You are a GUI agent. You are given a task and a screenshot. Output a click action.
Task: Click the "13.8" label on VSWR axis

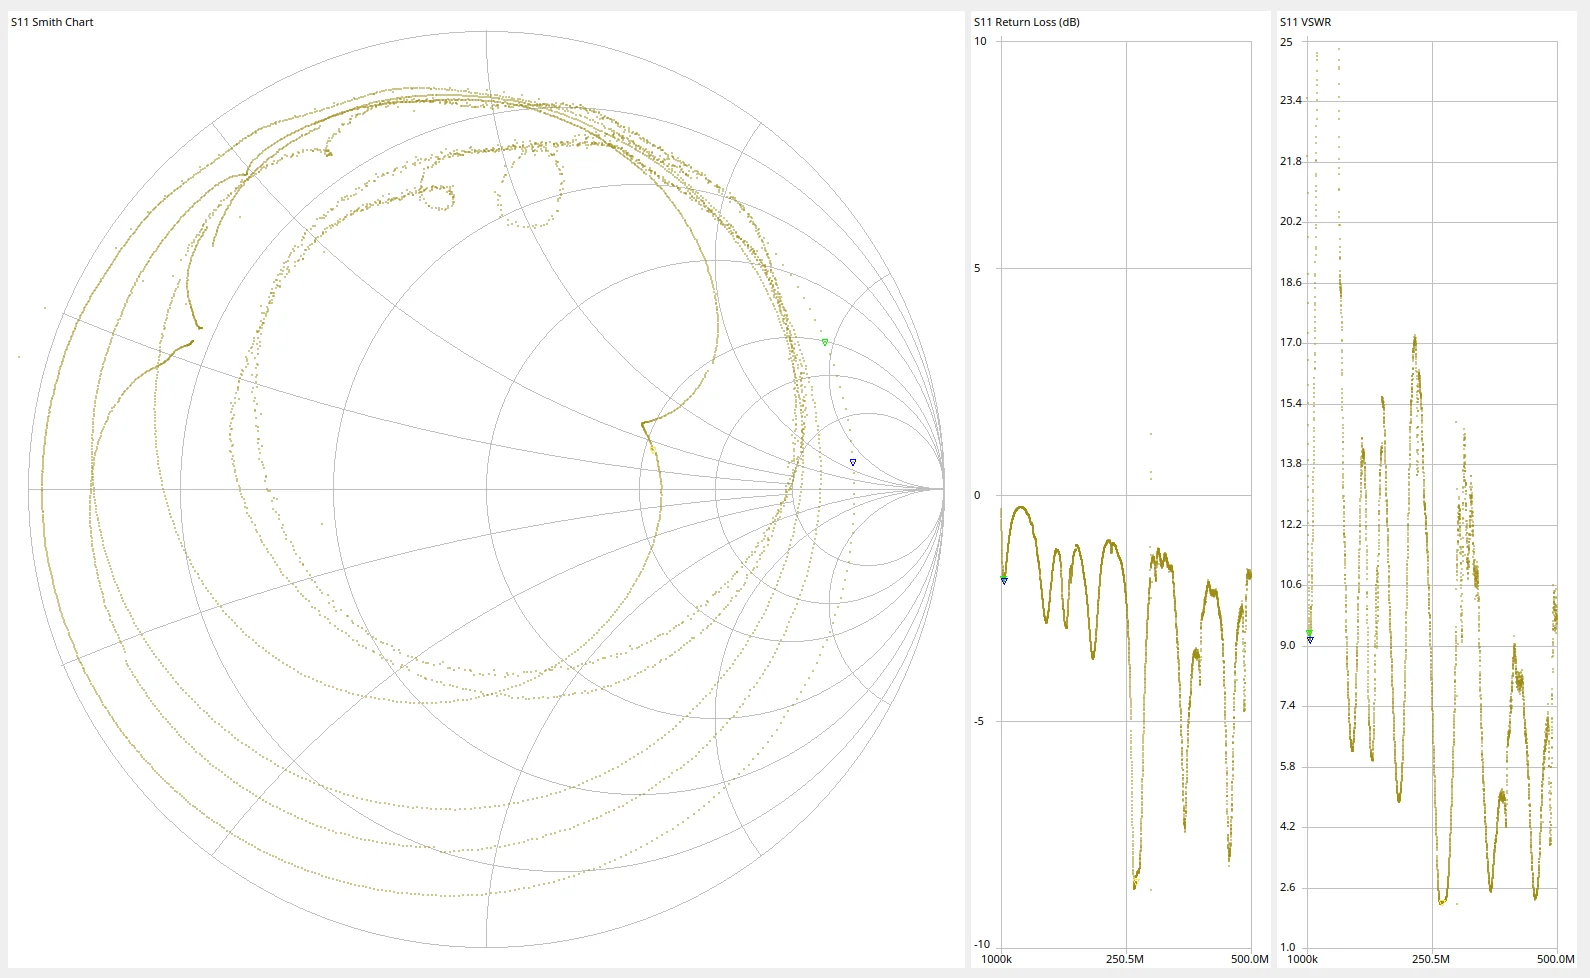[1291, 463]
